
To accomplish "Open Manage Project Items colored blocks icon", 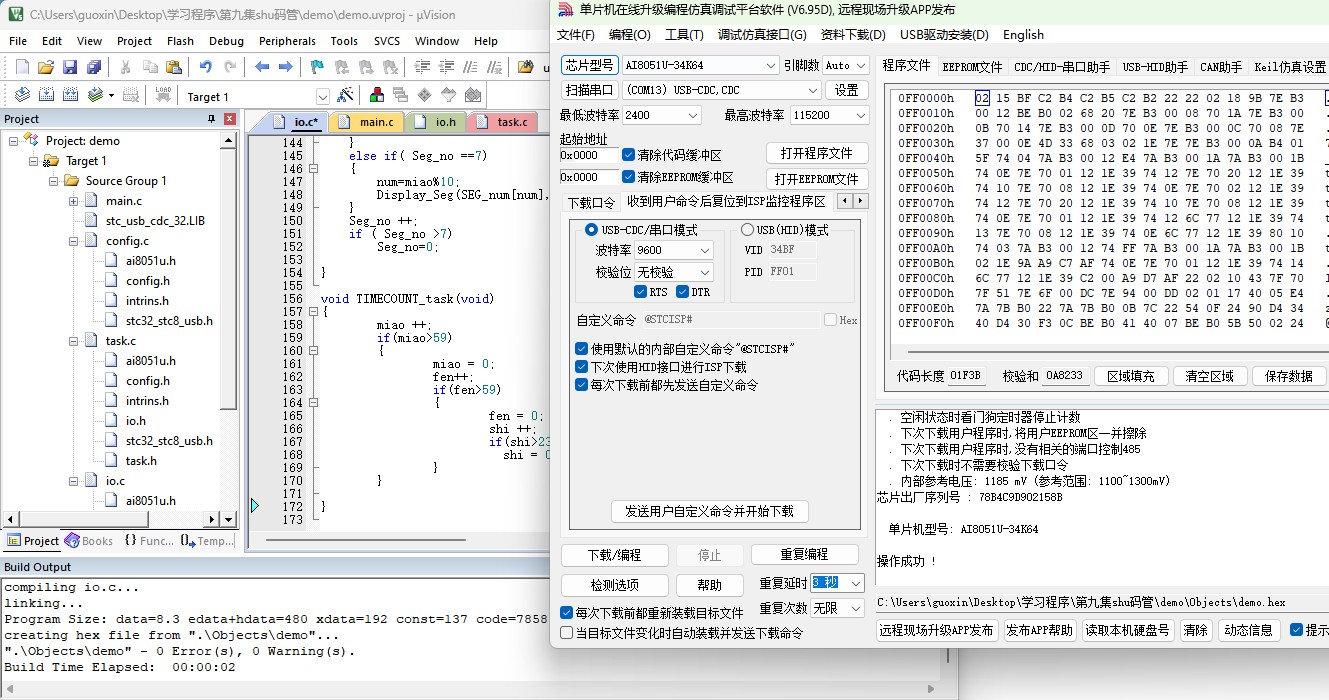I will tap(377, 96).
